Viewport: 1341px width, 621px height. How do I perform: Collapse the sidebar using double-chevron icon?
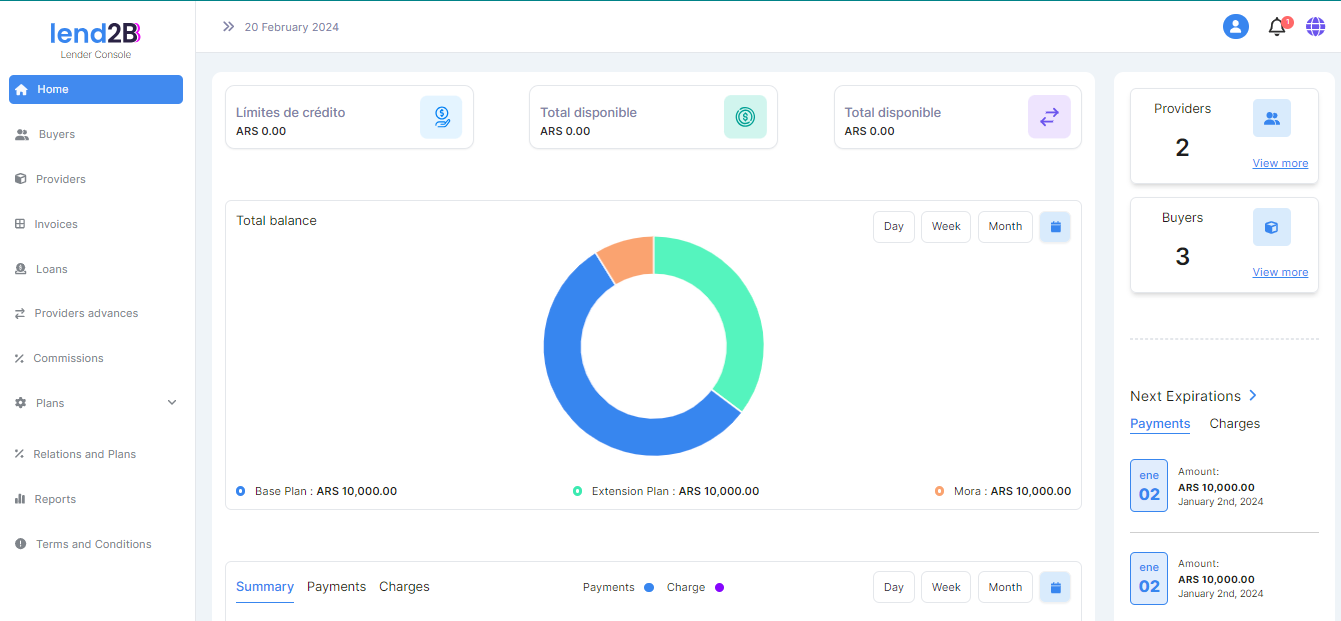229,27
